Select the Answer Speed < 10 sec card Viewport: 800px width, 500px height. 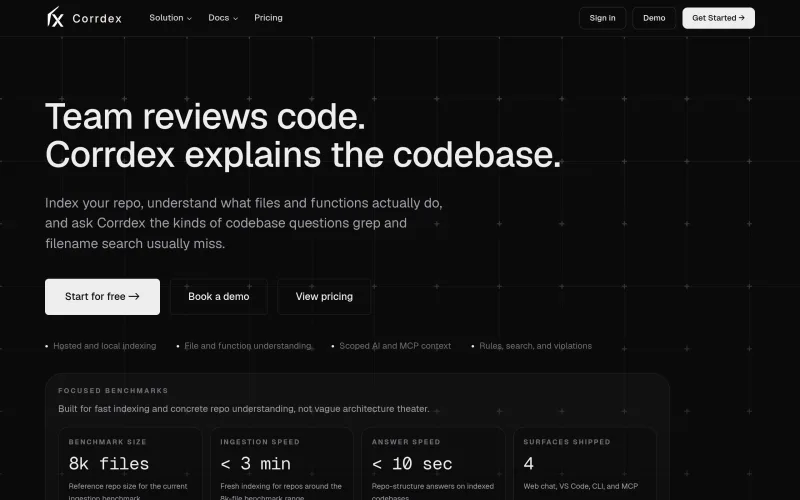433,464
